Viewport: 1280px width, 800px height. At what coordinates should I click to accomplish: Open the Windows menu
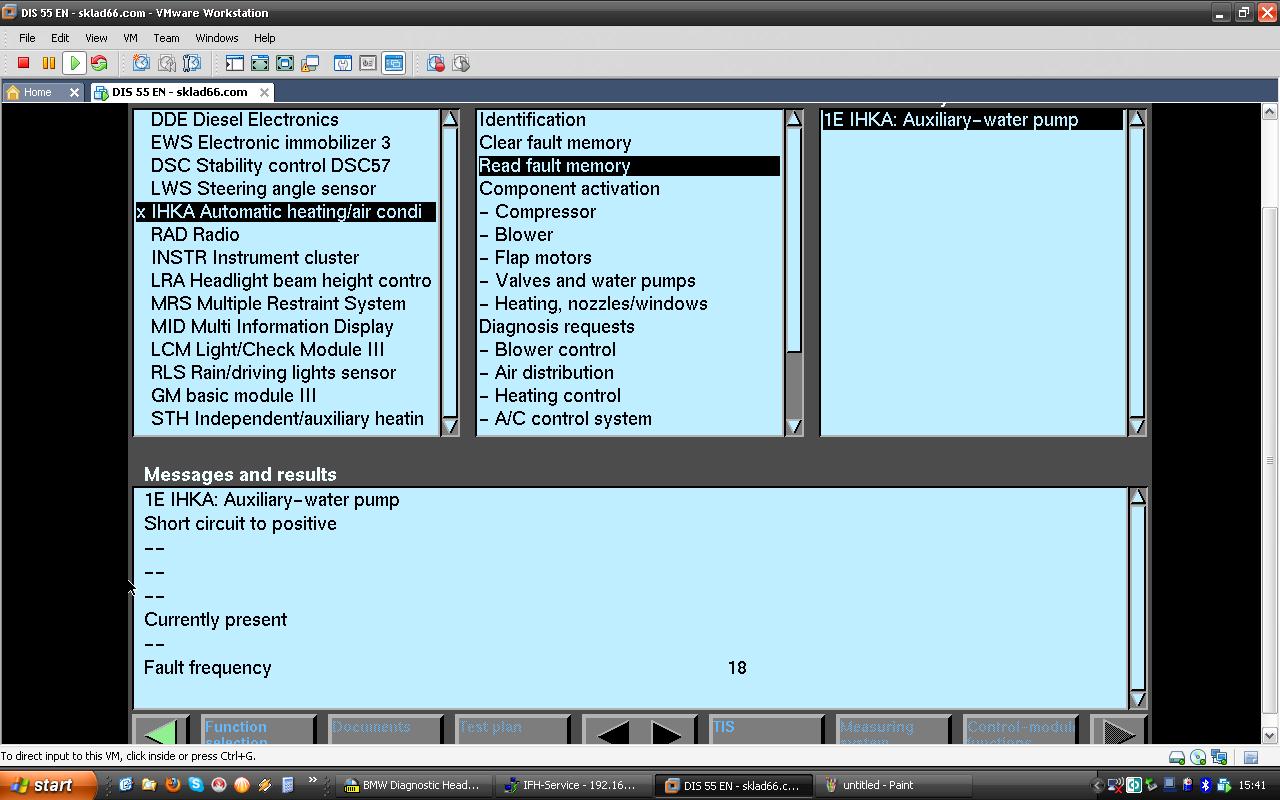point(217,38)
